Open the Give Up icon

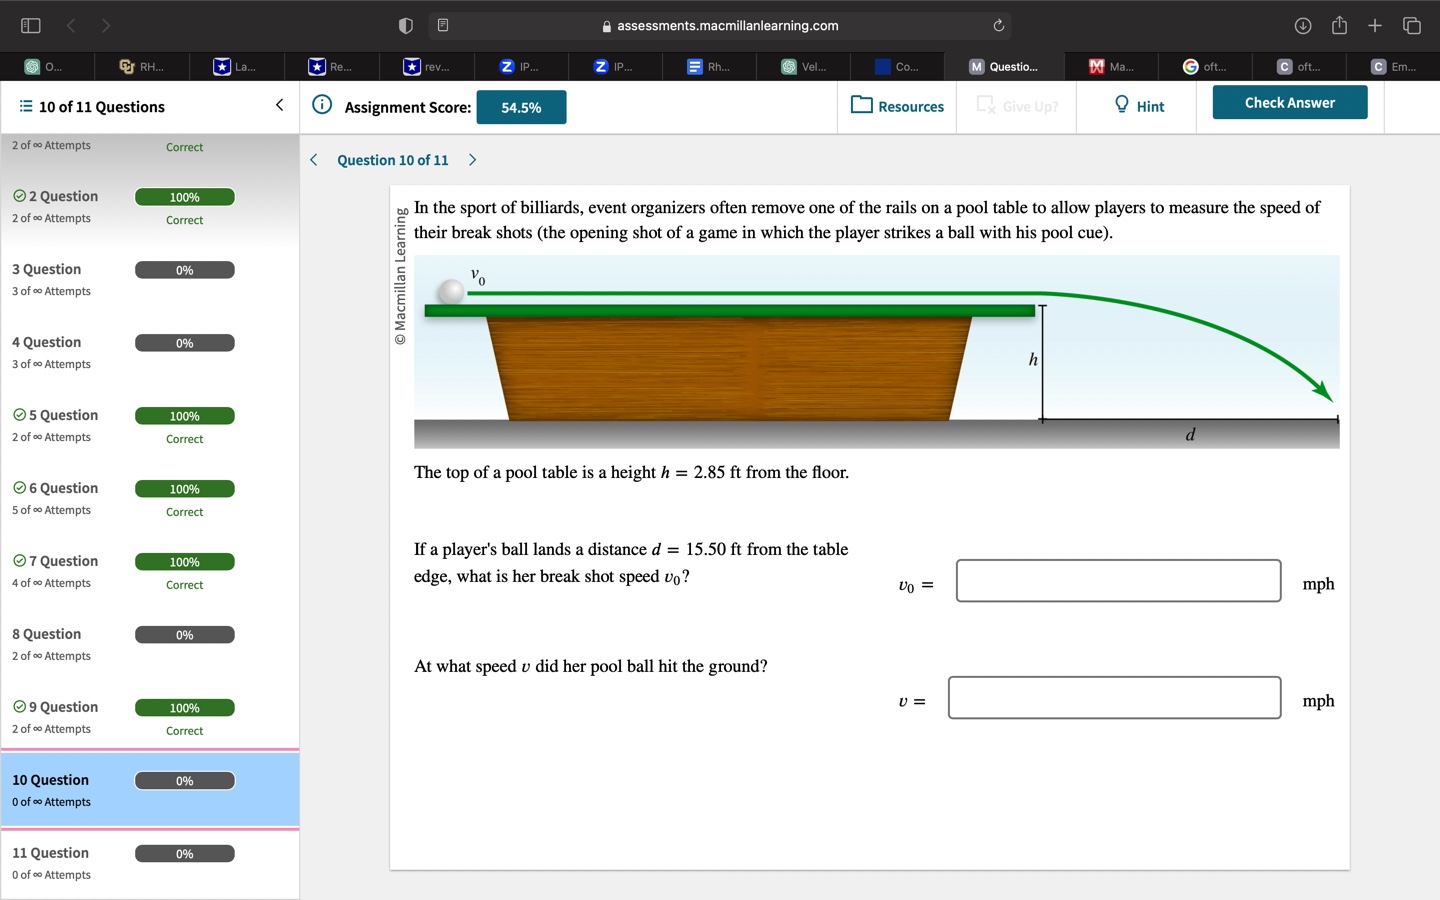984,104
